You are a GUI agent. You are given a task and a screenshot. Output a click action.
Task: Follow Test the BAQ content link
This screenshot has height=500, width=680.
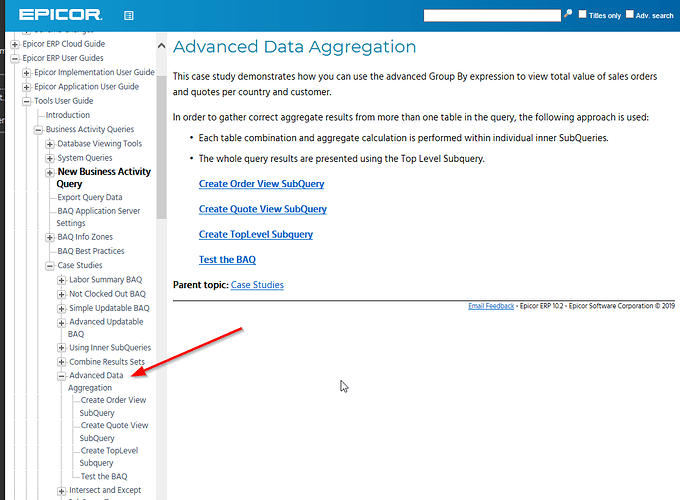(x=227, y=260)
